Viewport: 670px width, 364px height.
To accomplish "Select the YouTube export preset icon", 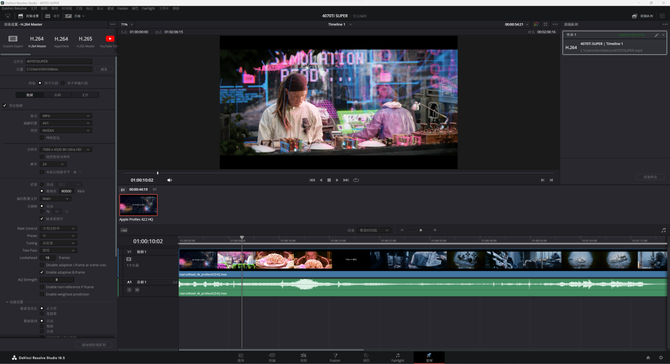I will [110, 39].
